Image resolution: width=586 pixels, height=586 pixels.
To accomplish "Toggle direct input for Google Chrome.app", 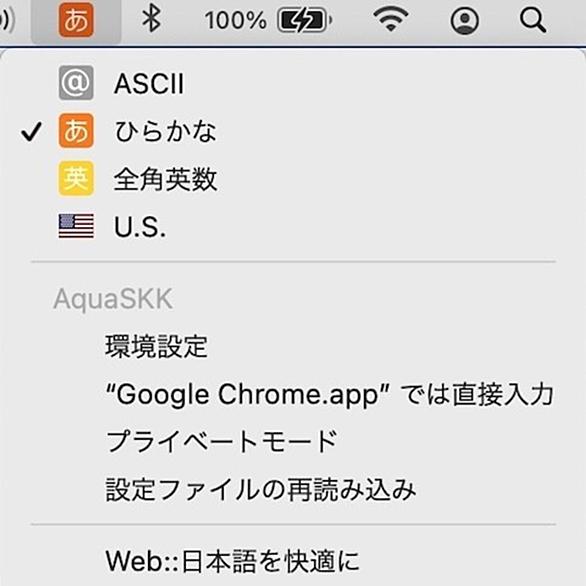I will coord(293,394).
